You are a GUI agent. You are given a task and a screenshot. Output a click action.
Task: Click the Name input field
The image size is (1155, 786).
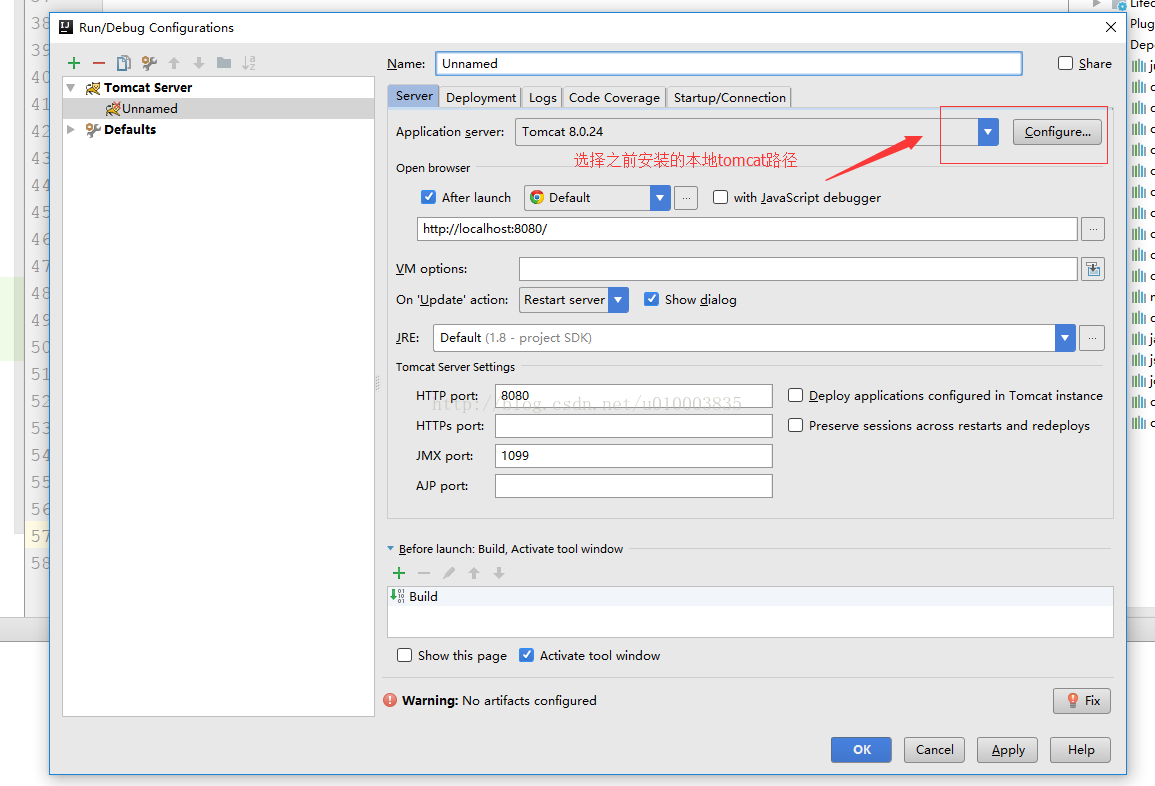(x=729, y=63)
